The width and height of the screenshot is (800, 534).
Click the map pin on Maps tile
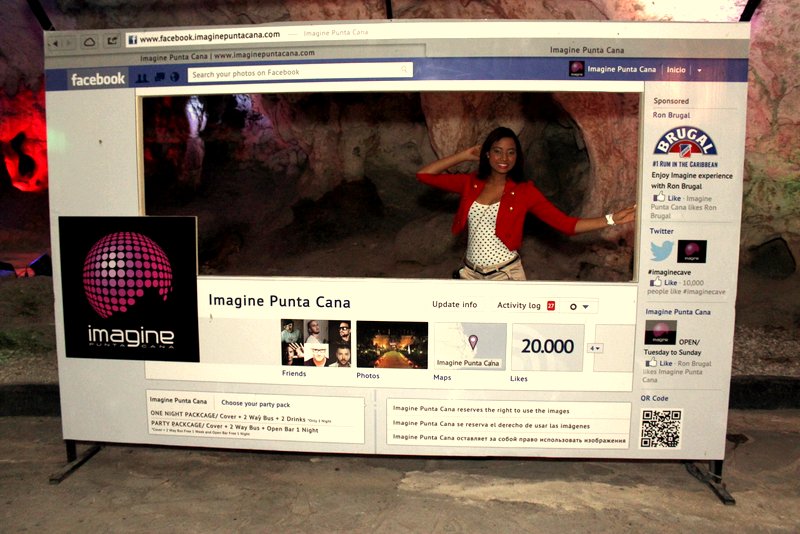473,342
